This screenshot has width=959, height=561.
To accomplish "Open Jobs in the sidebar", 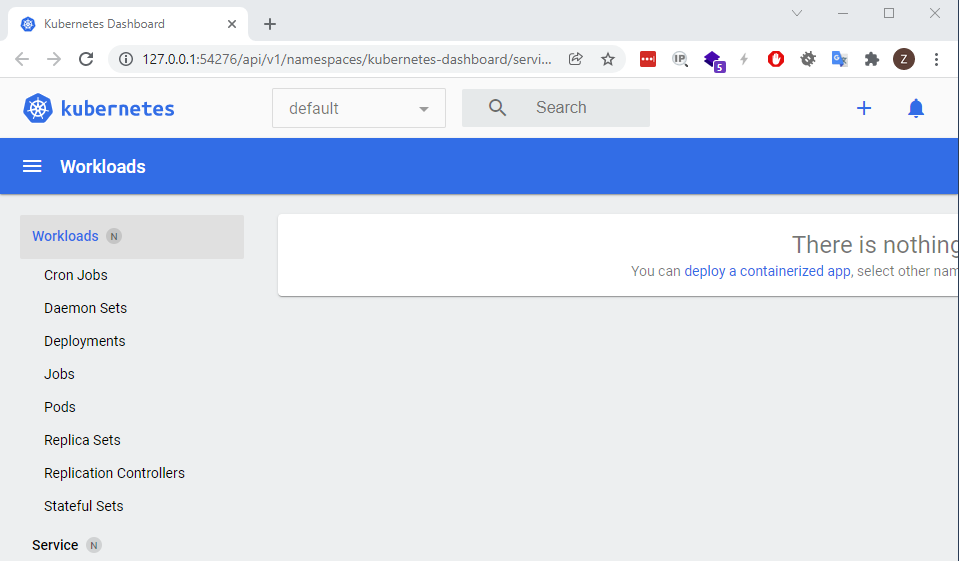I will (59, 374).
